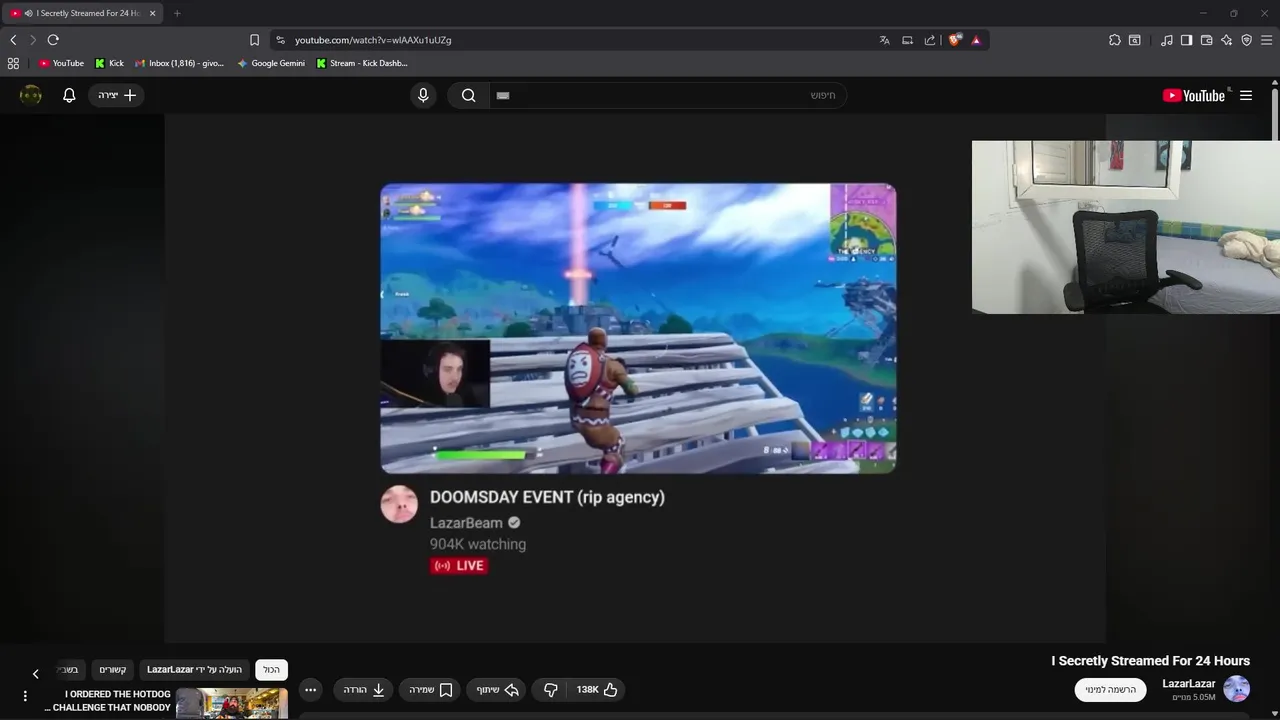The image size is (1280, 720).
Task: Click the LazarBeam channel name in video
Action: [x=466, y=523]
